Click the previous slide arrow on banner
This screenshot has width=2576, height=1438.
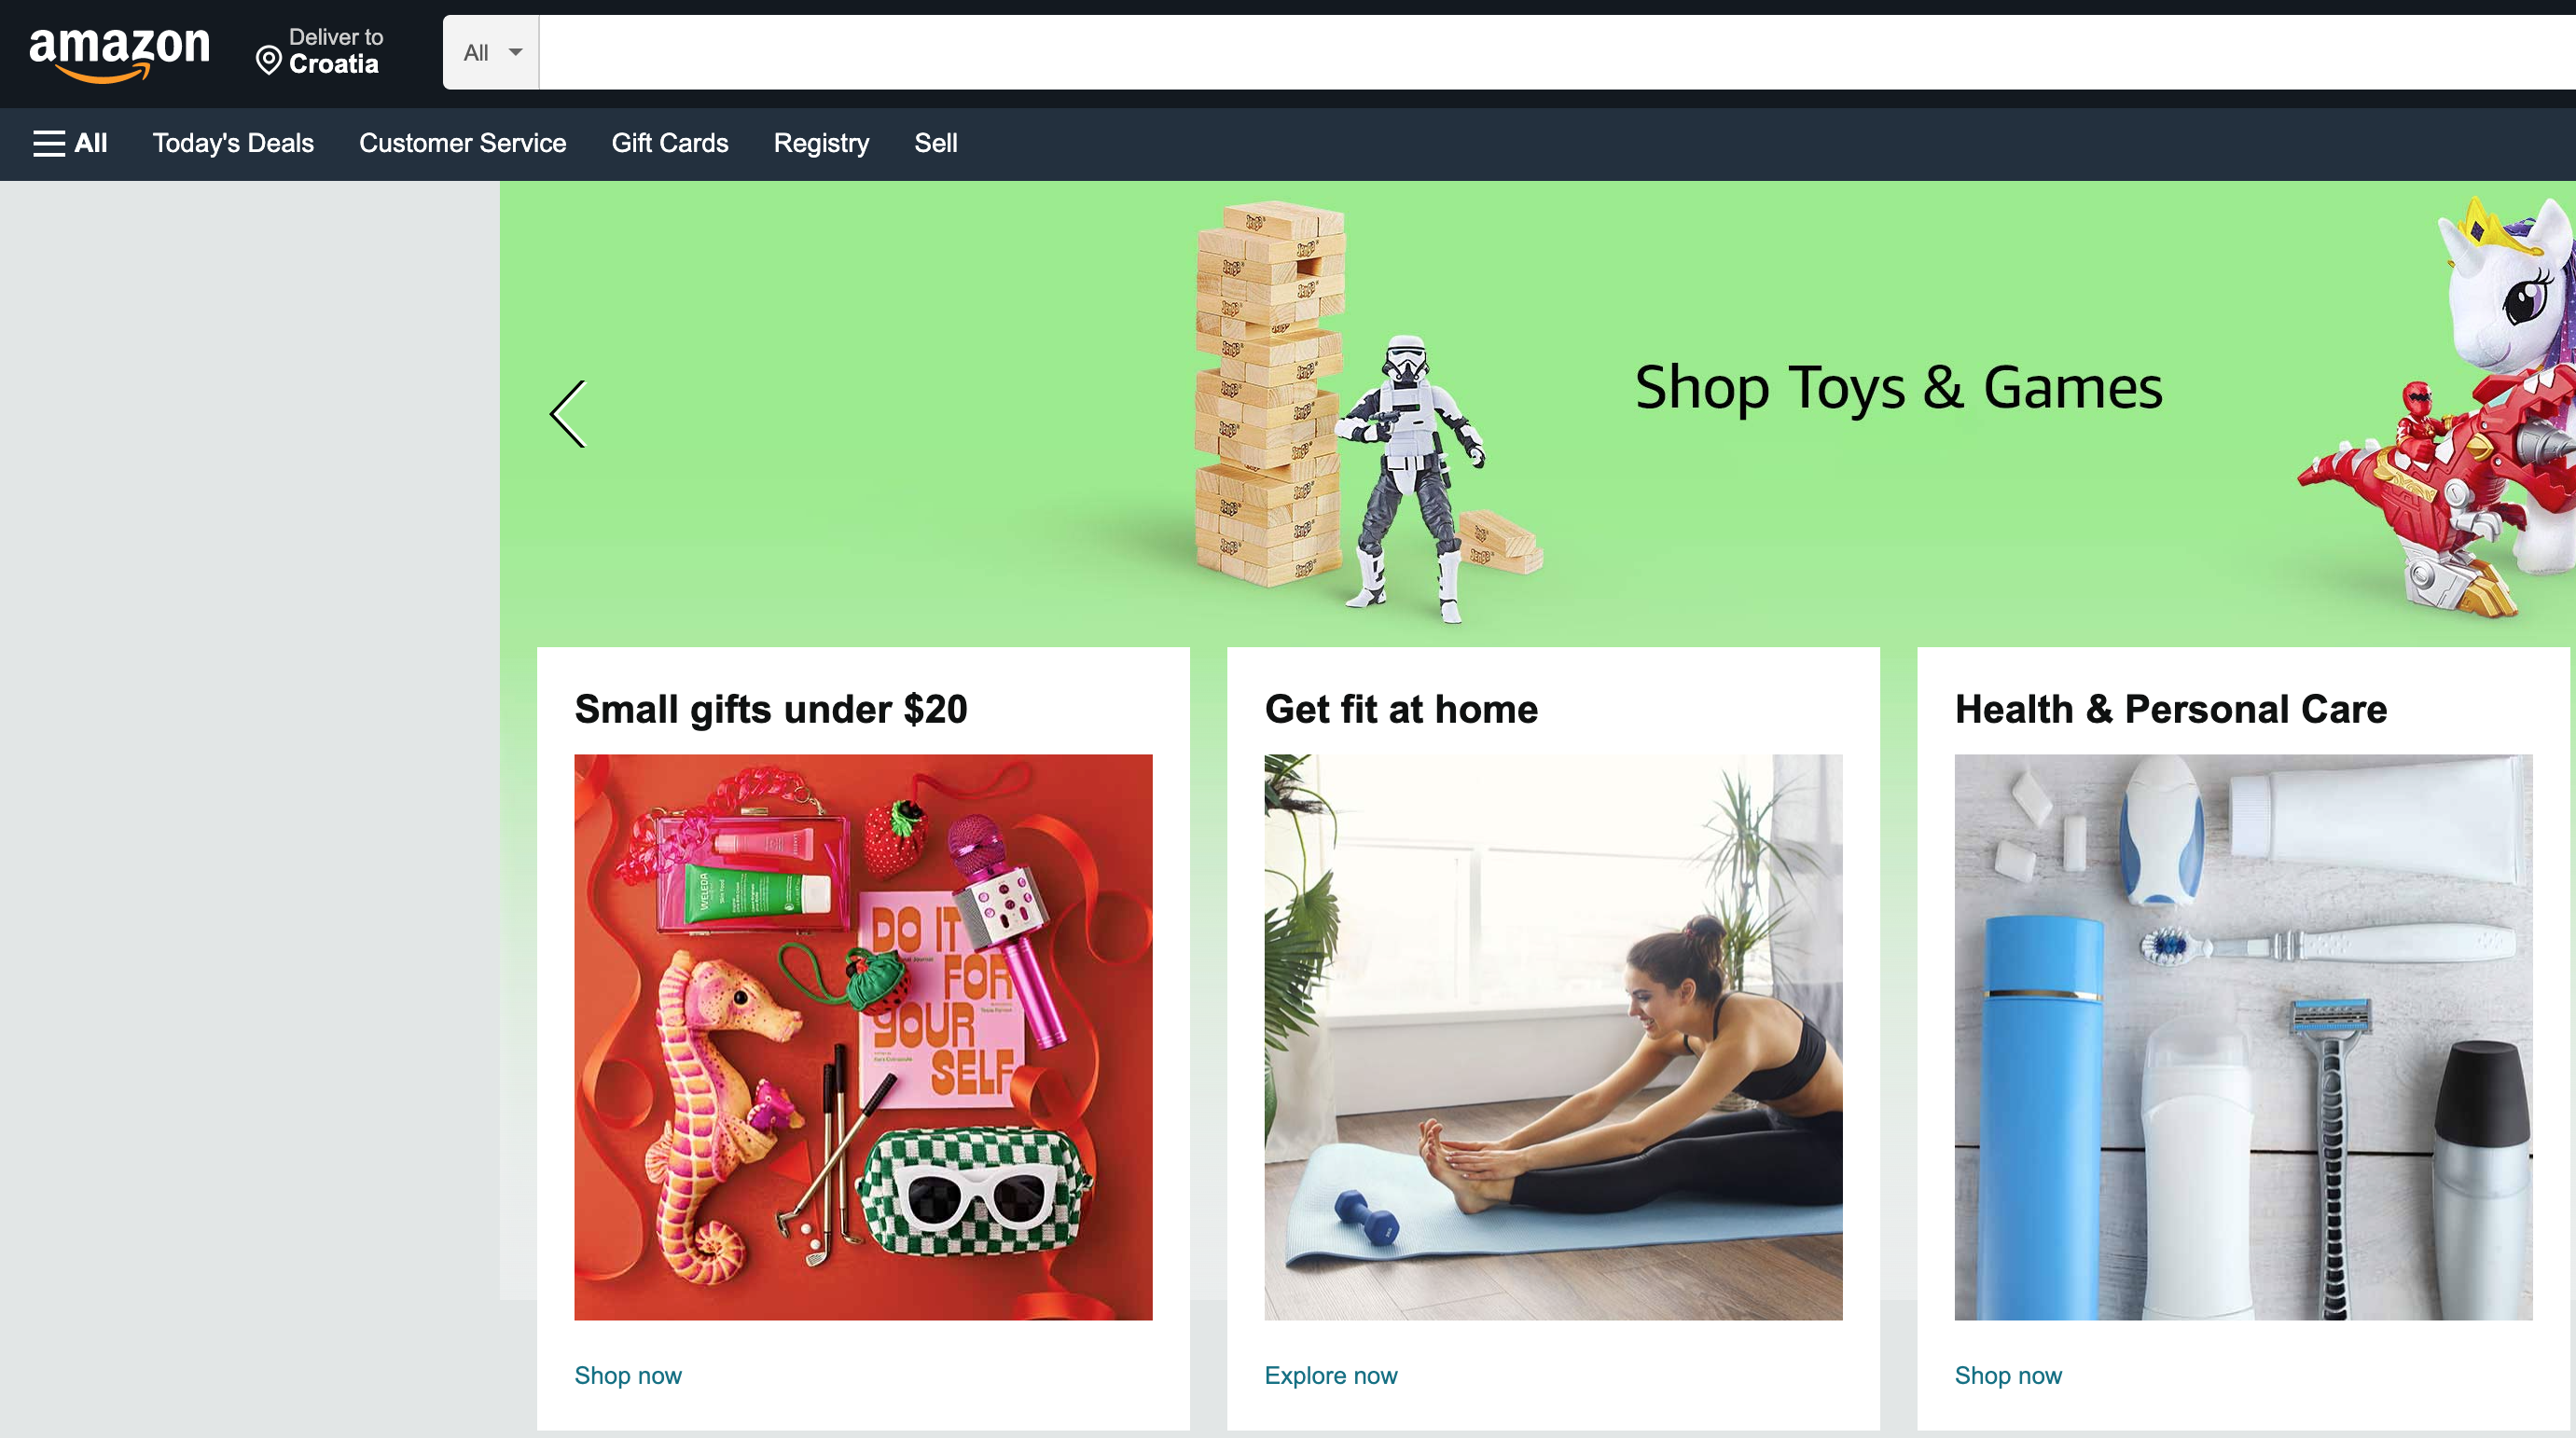[x=568, y=413]
